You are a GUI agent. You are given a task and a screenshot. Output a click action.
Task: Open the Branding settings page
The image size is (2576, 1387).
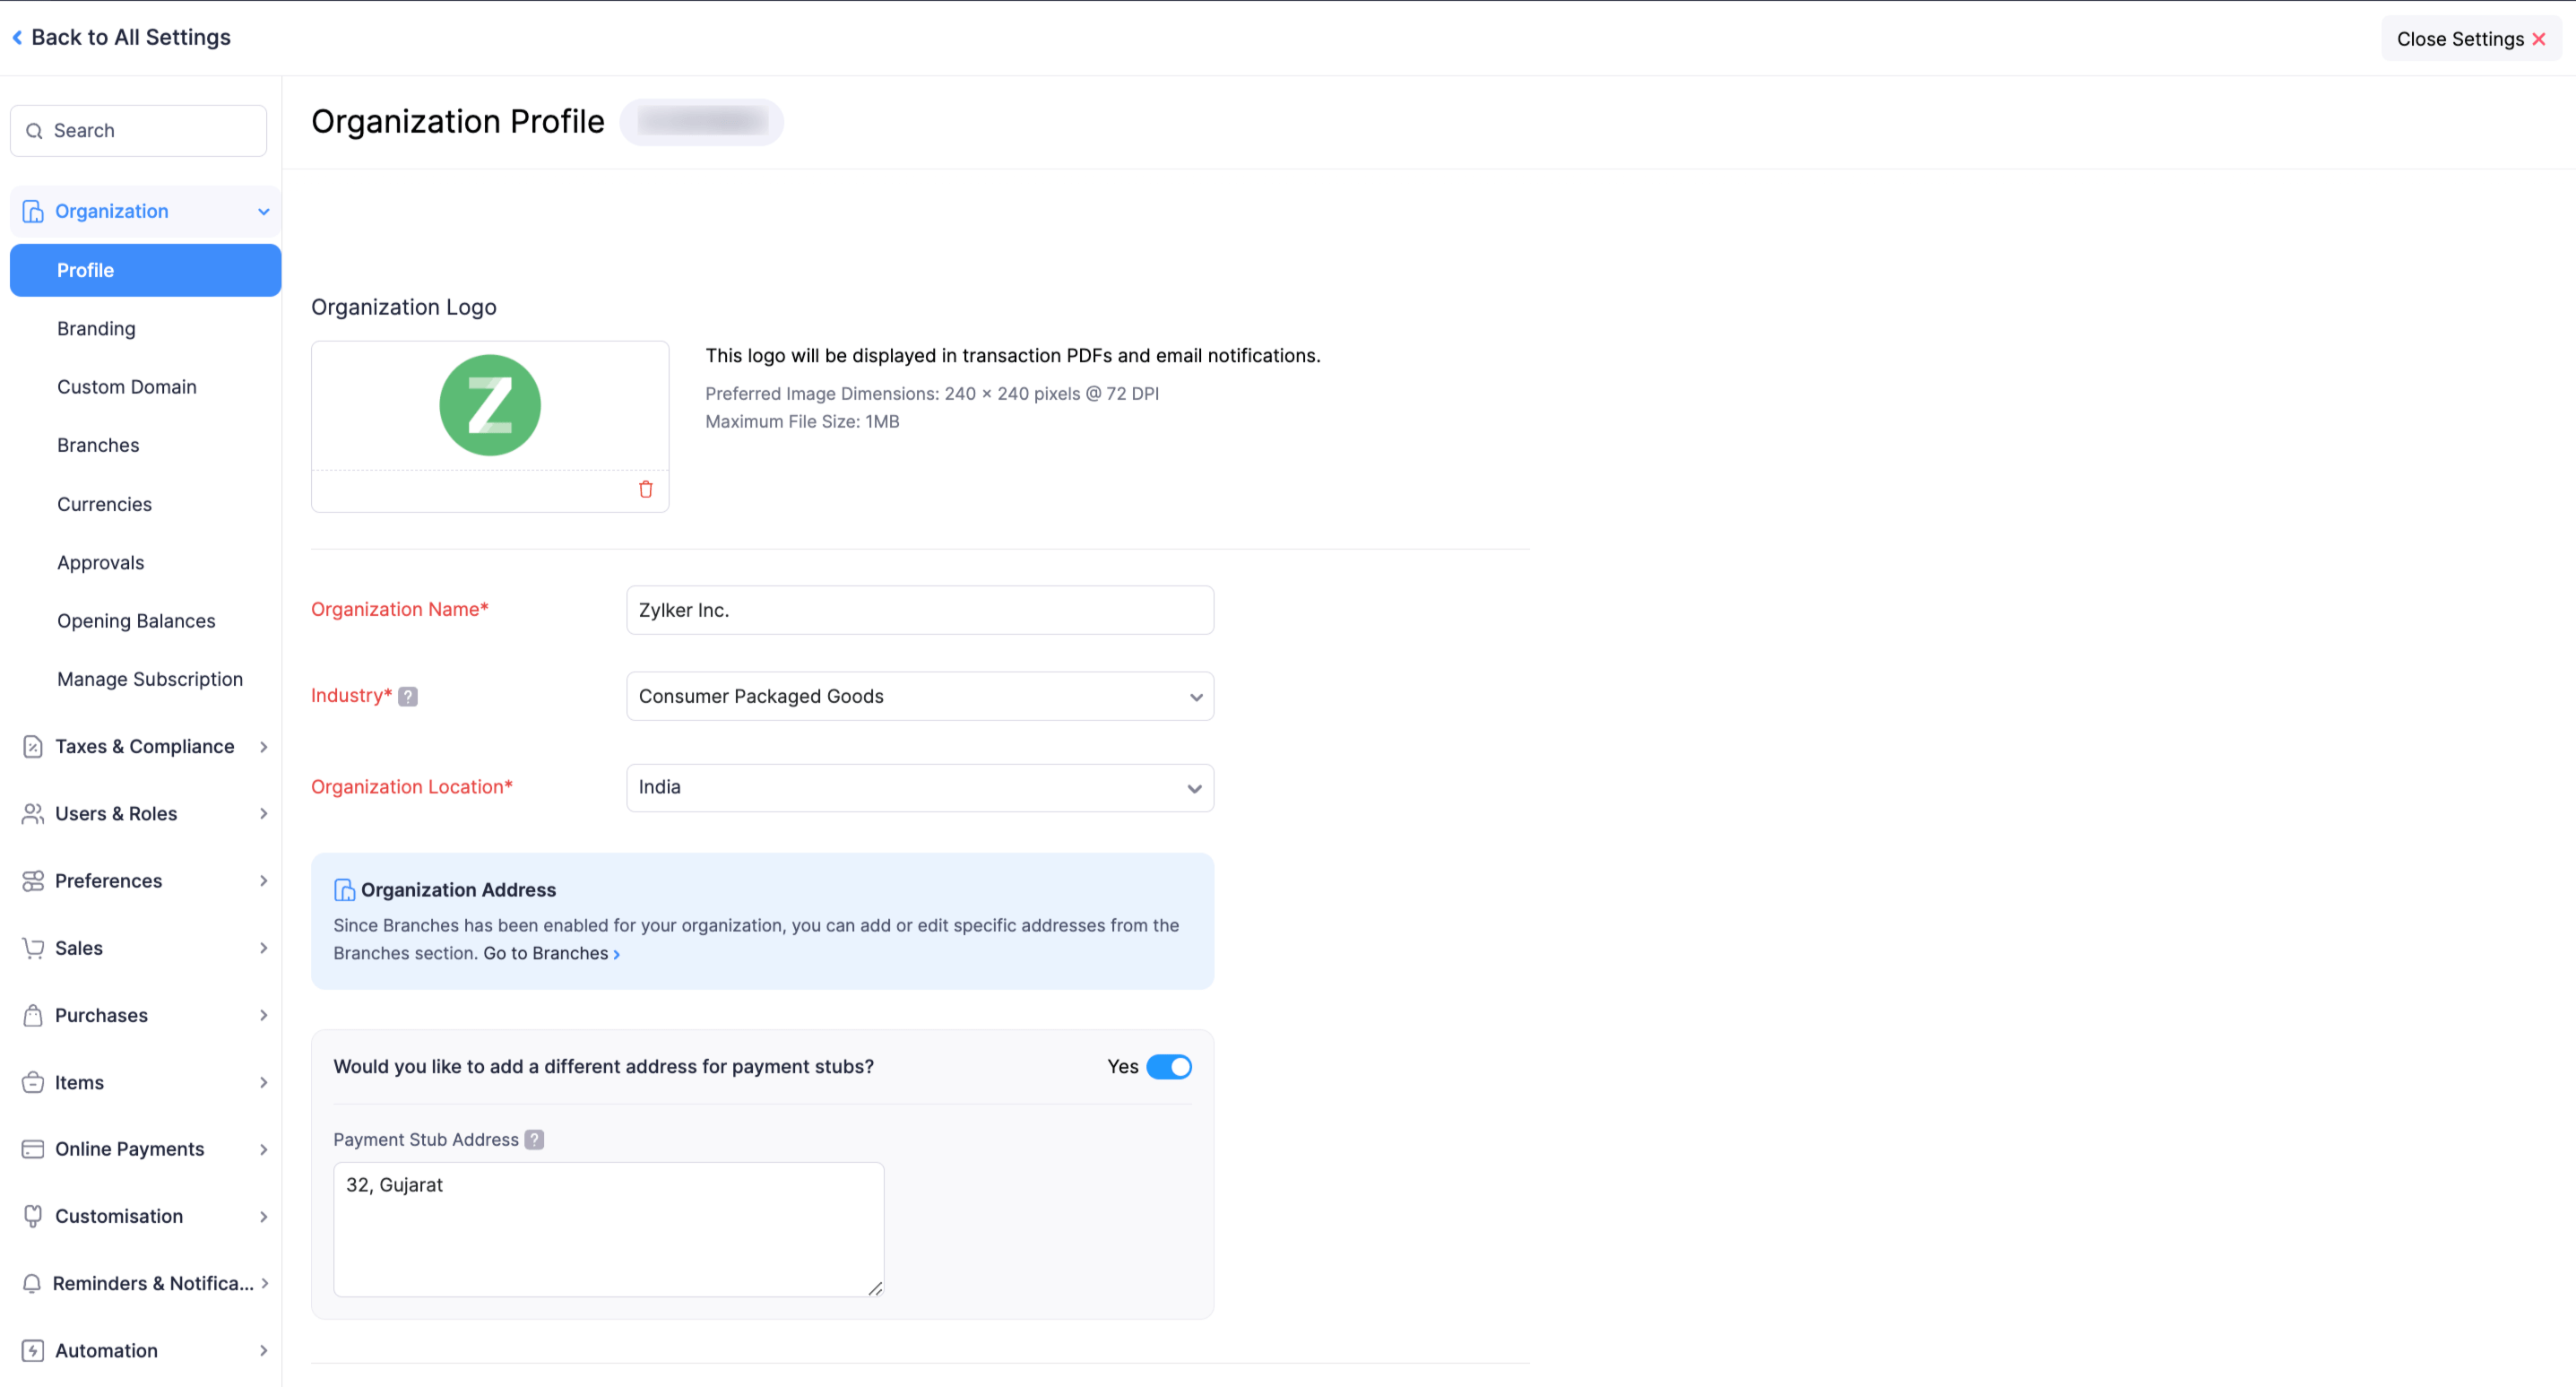tap(96, 329)
